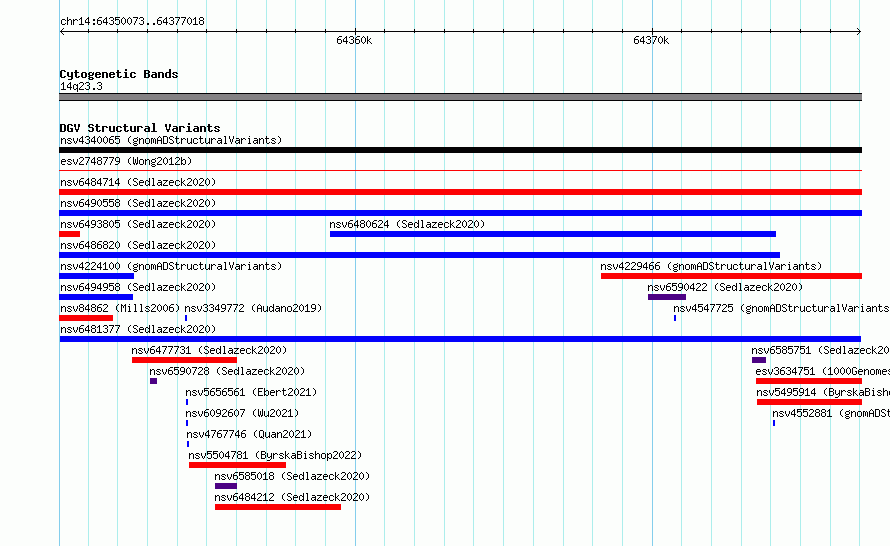Open nsv6585751 Sedlazeck variant label

click(x=821, y=350)
